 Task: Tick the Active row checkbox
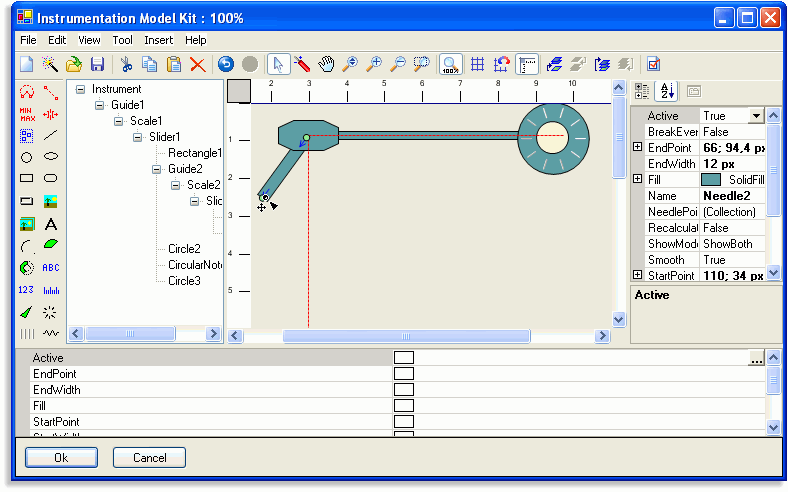[404, 358]
